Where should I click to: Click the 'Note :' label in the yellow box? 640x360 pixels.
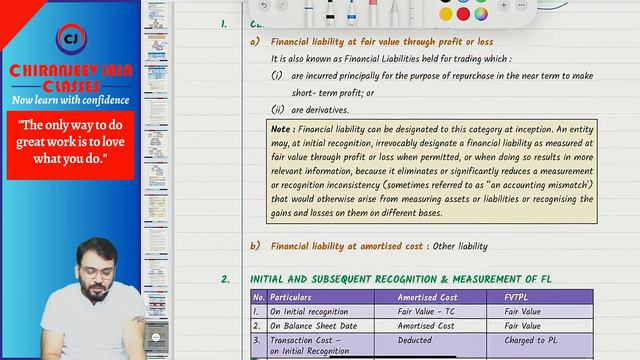click(283, 129)
